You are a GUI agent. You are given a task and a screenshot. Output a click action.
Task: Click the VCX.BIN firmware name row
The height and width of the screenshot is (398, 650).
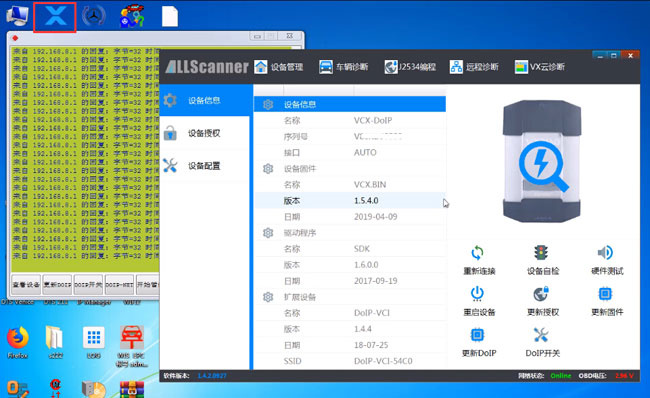coord(349,184)
